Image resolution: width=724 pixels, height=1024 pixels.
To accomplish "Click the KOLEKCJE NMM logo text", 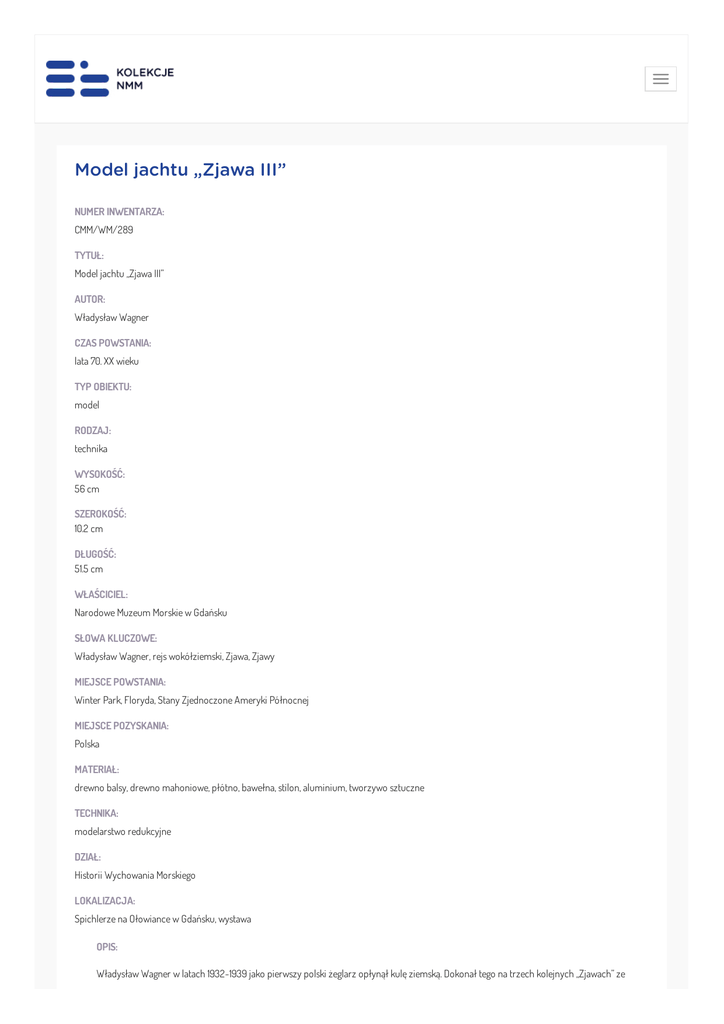I will point(145,79).
